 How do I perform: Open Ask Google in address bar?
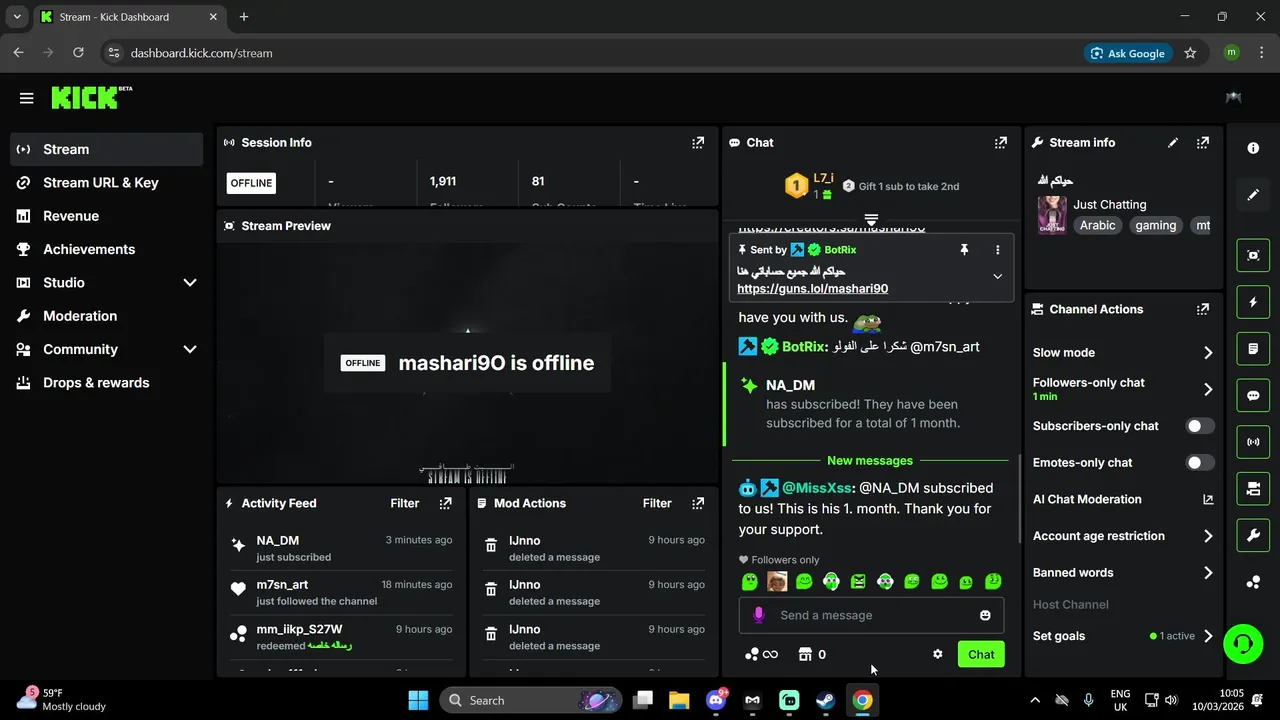pyautogui.click(x=1129, y=53)
